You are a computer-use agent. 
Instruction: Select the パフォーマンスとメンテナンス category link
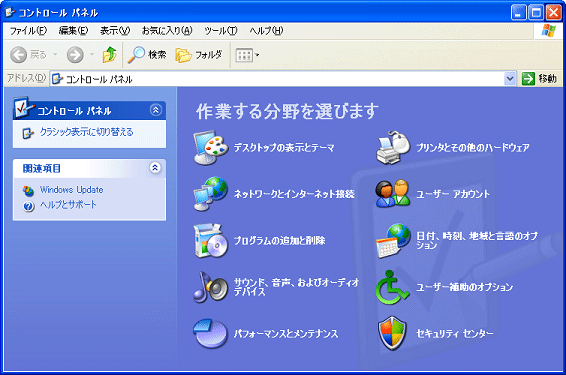tap(286, 333)
